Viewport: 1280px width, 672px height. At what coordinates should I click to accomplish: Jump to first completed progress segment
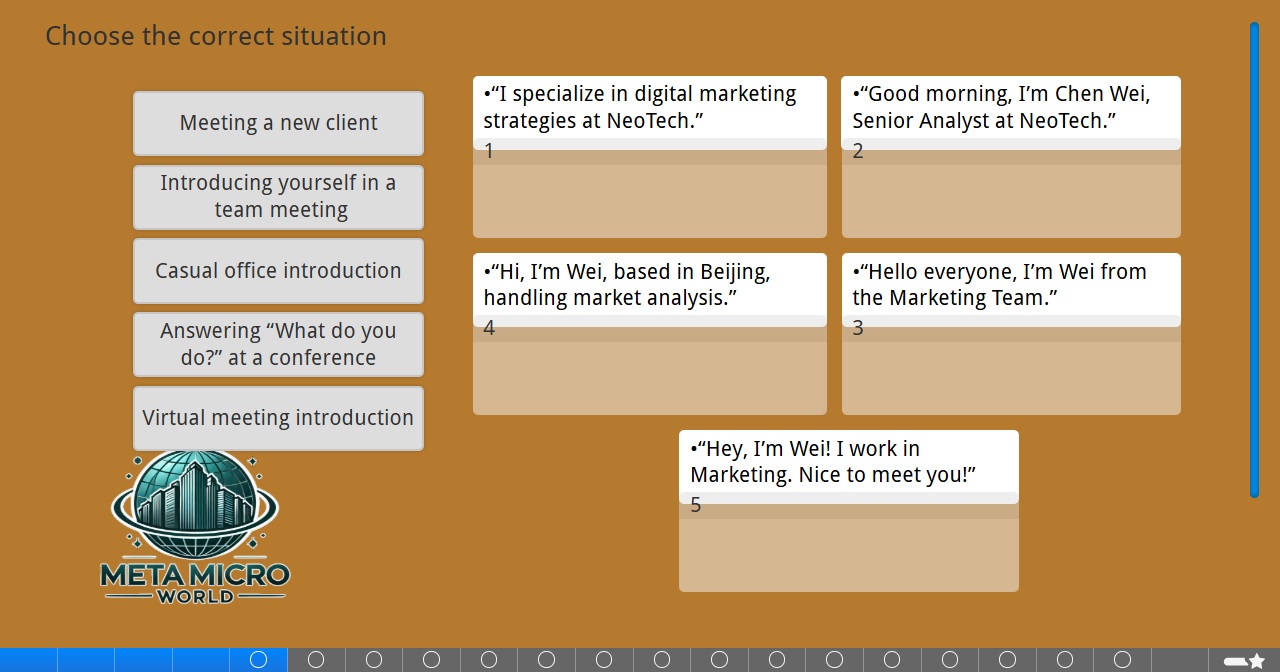tap(28, 660)
